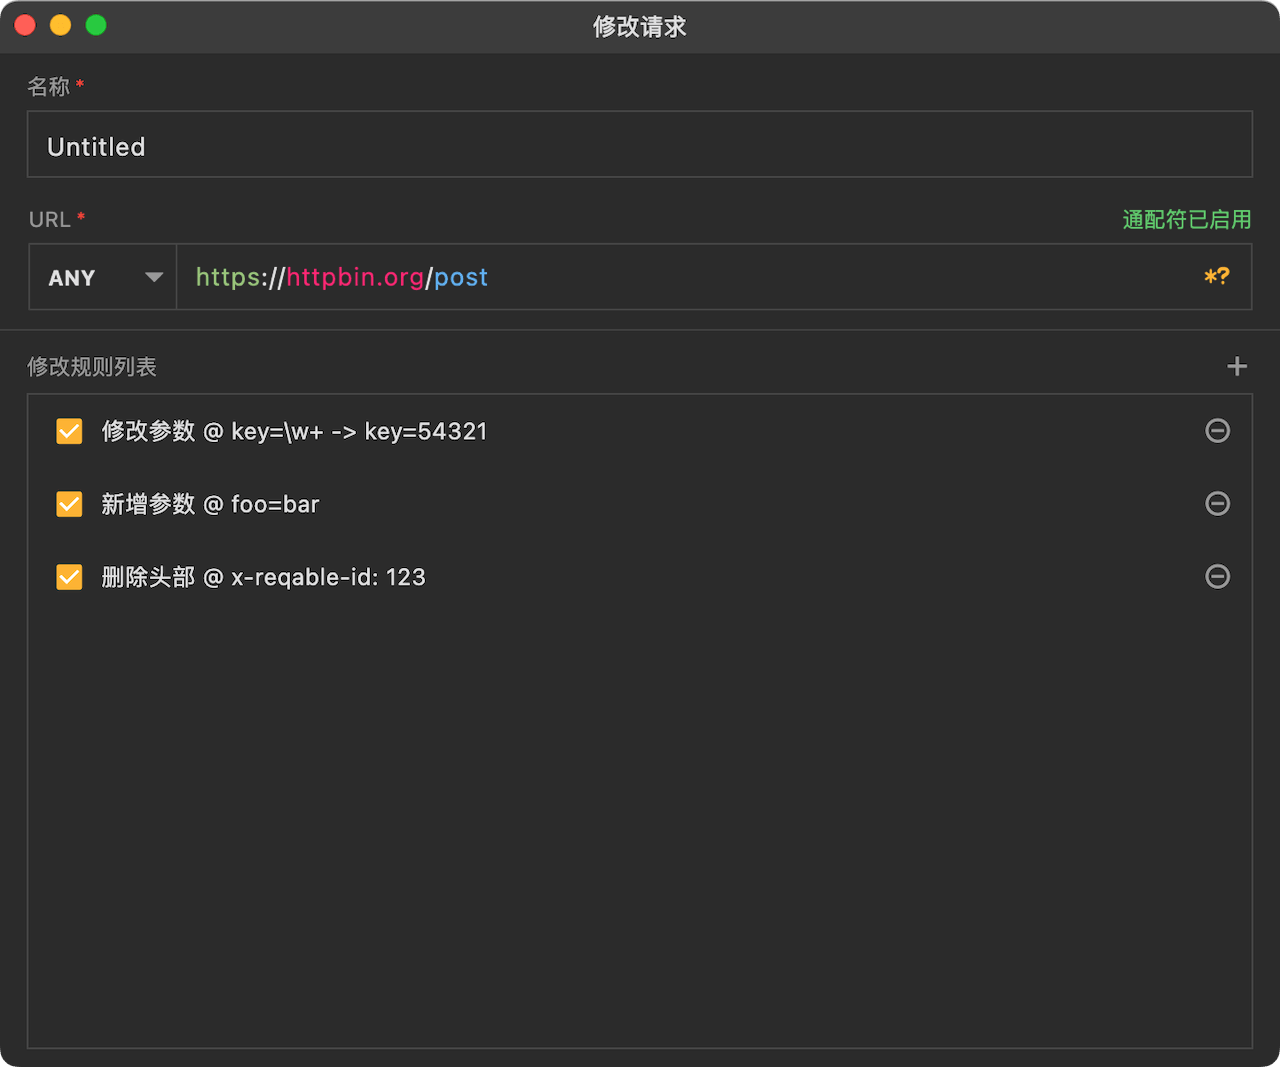Click the 通配符已启用 status link
This screenshot has height=1067, width=1280.
click(x=1187, y=219)
